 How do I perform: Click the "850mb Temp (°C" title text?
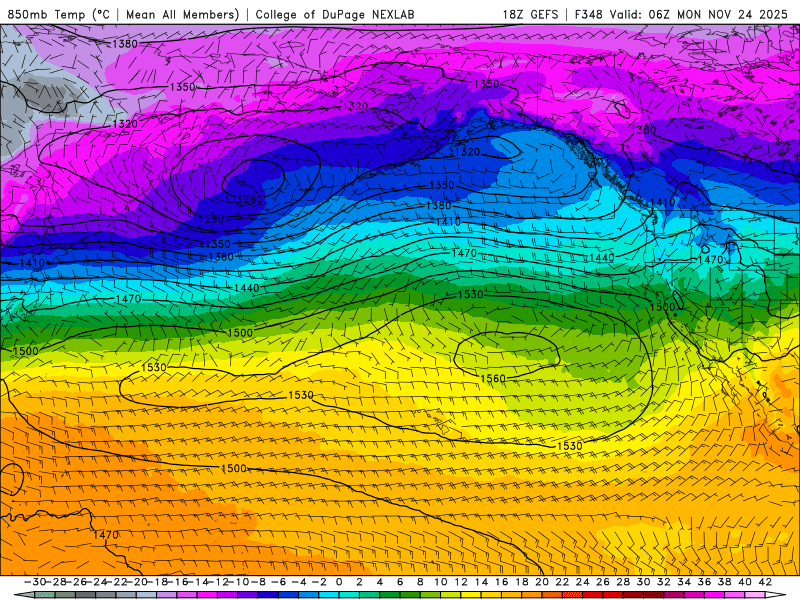pos(58,14)
